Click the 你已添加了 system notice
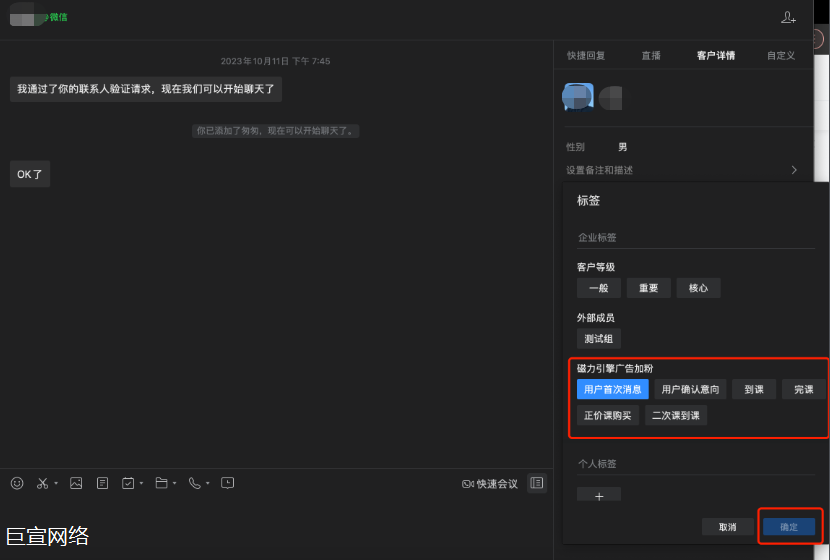The height and width of the screenshot is (560, 830). click(x=275, y=131)
